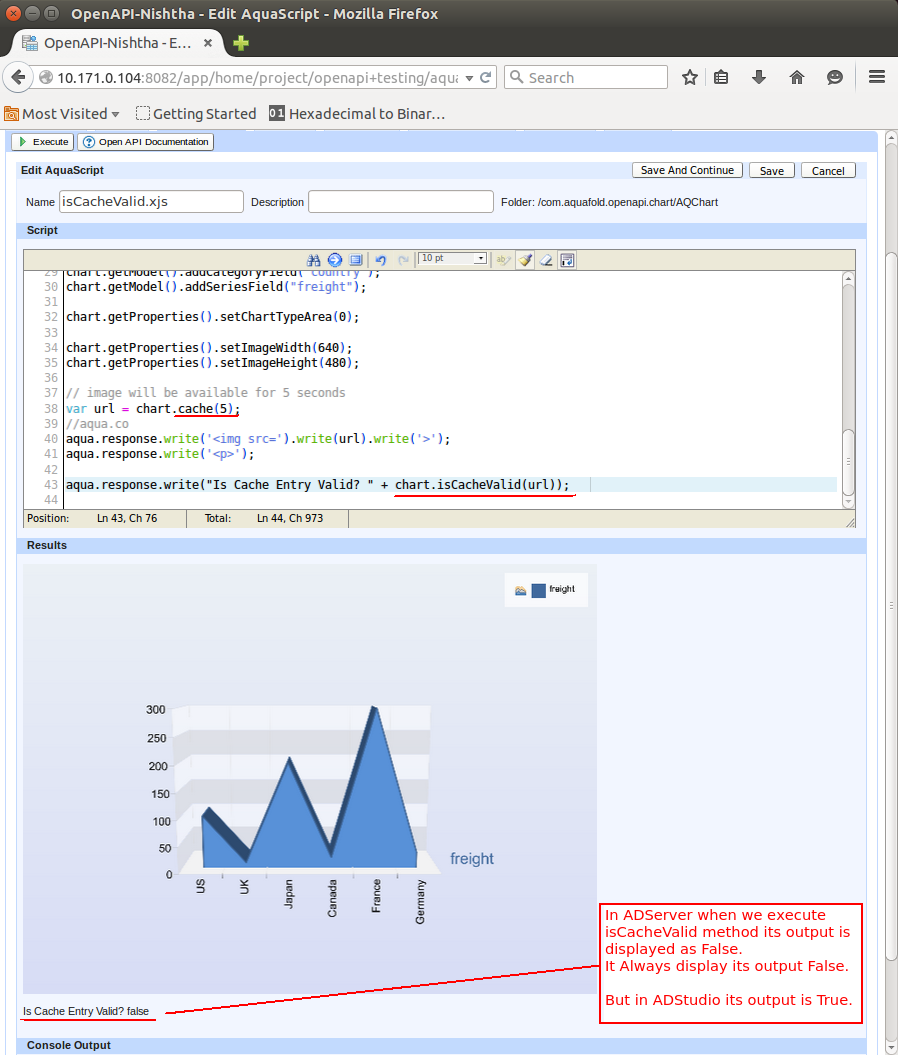Screen dimensions: 900x1055
Task: Click the area chart icon in the legend
Action: [x=521, y=591]
